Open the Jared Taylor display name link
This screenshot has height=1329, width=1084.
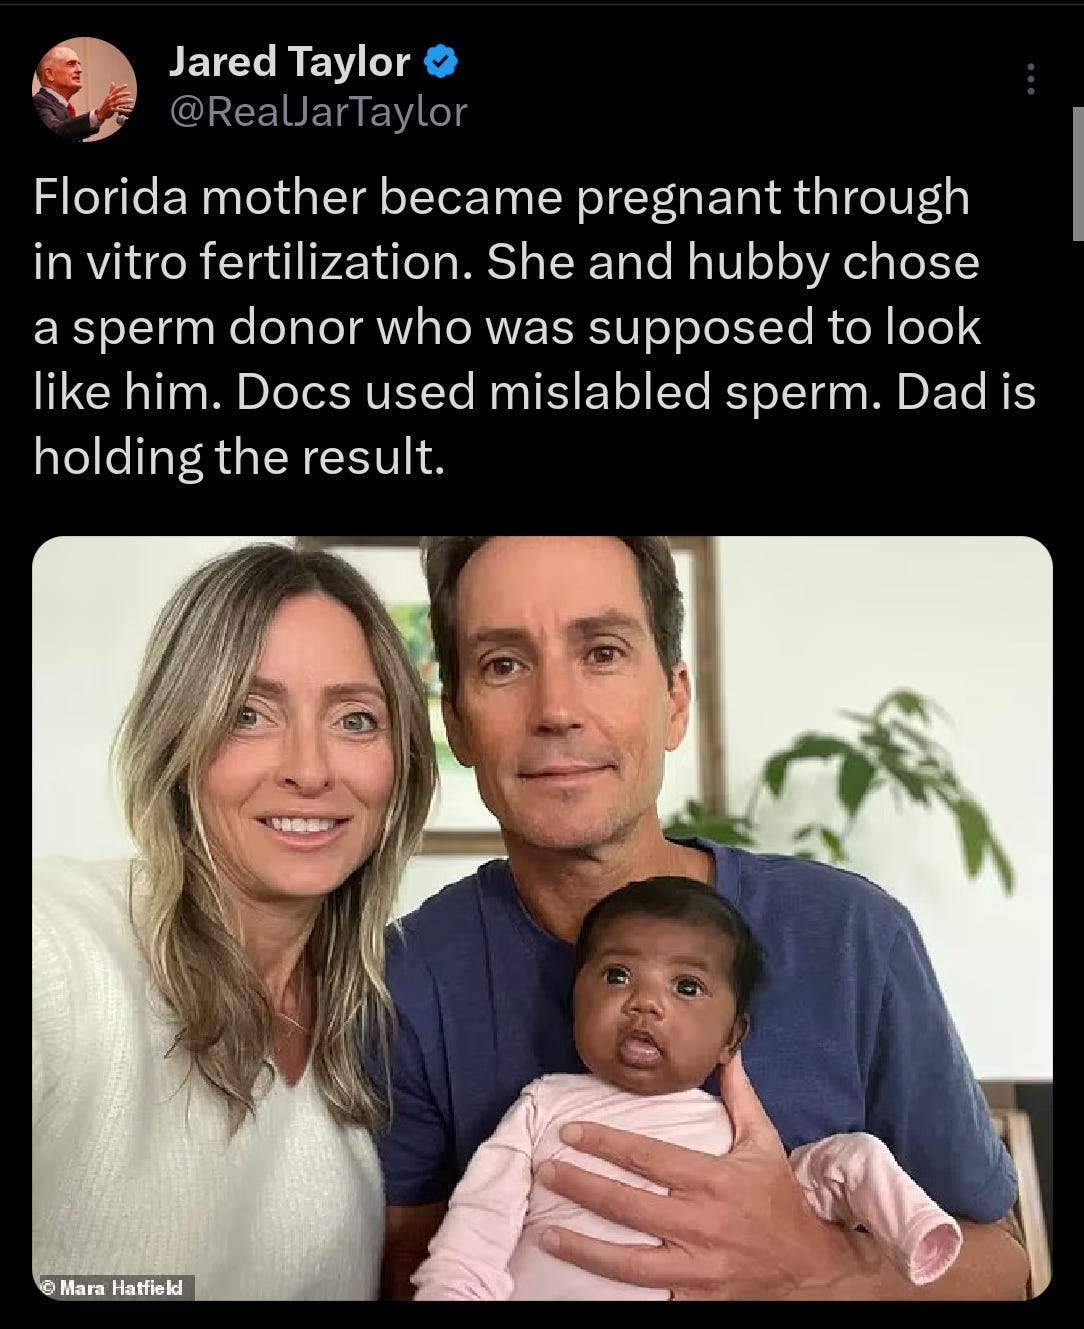(289, 62)
